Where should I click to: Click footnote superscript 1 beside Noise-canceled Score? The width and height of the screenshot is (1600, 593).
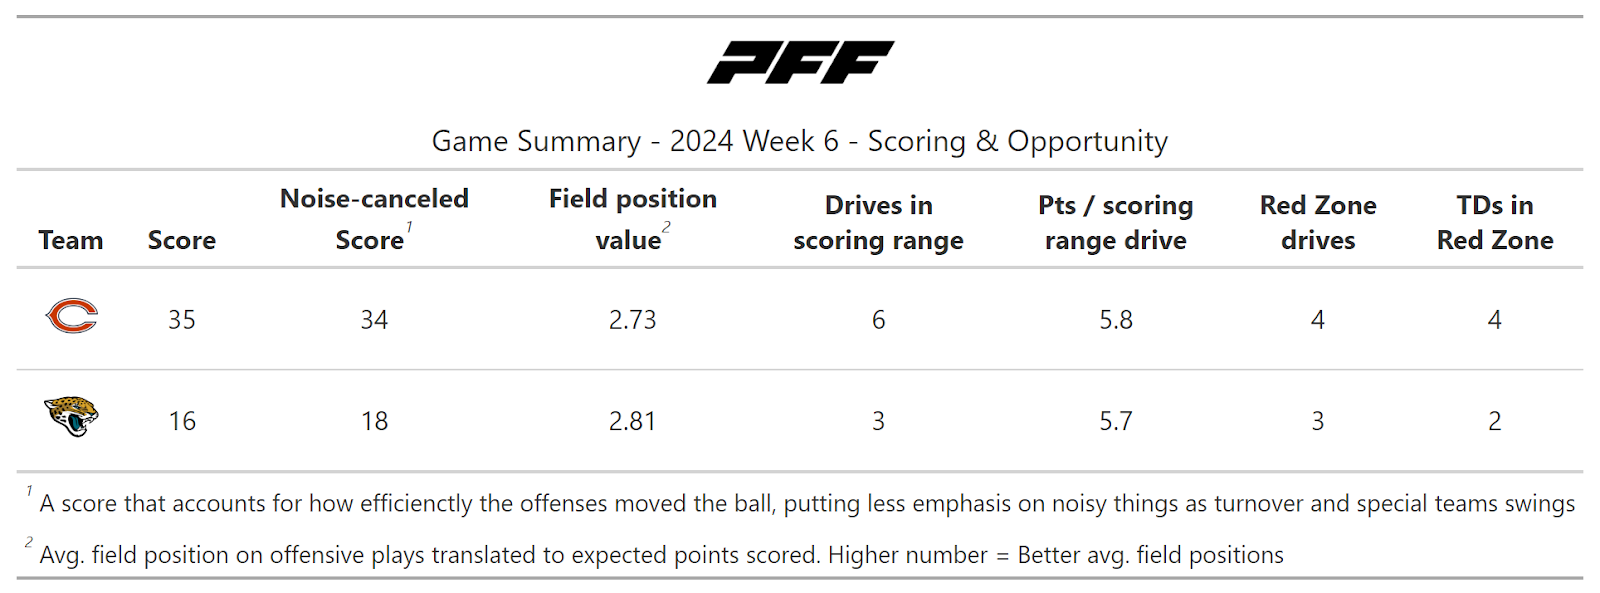(x=409, y=228)
